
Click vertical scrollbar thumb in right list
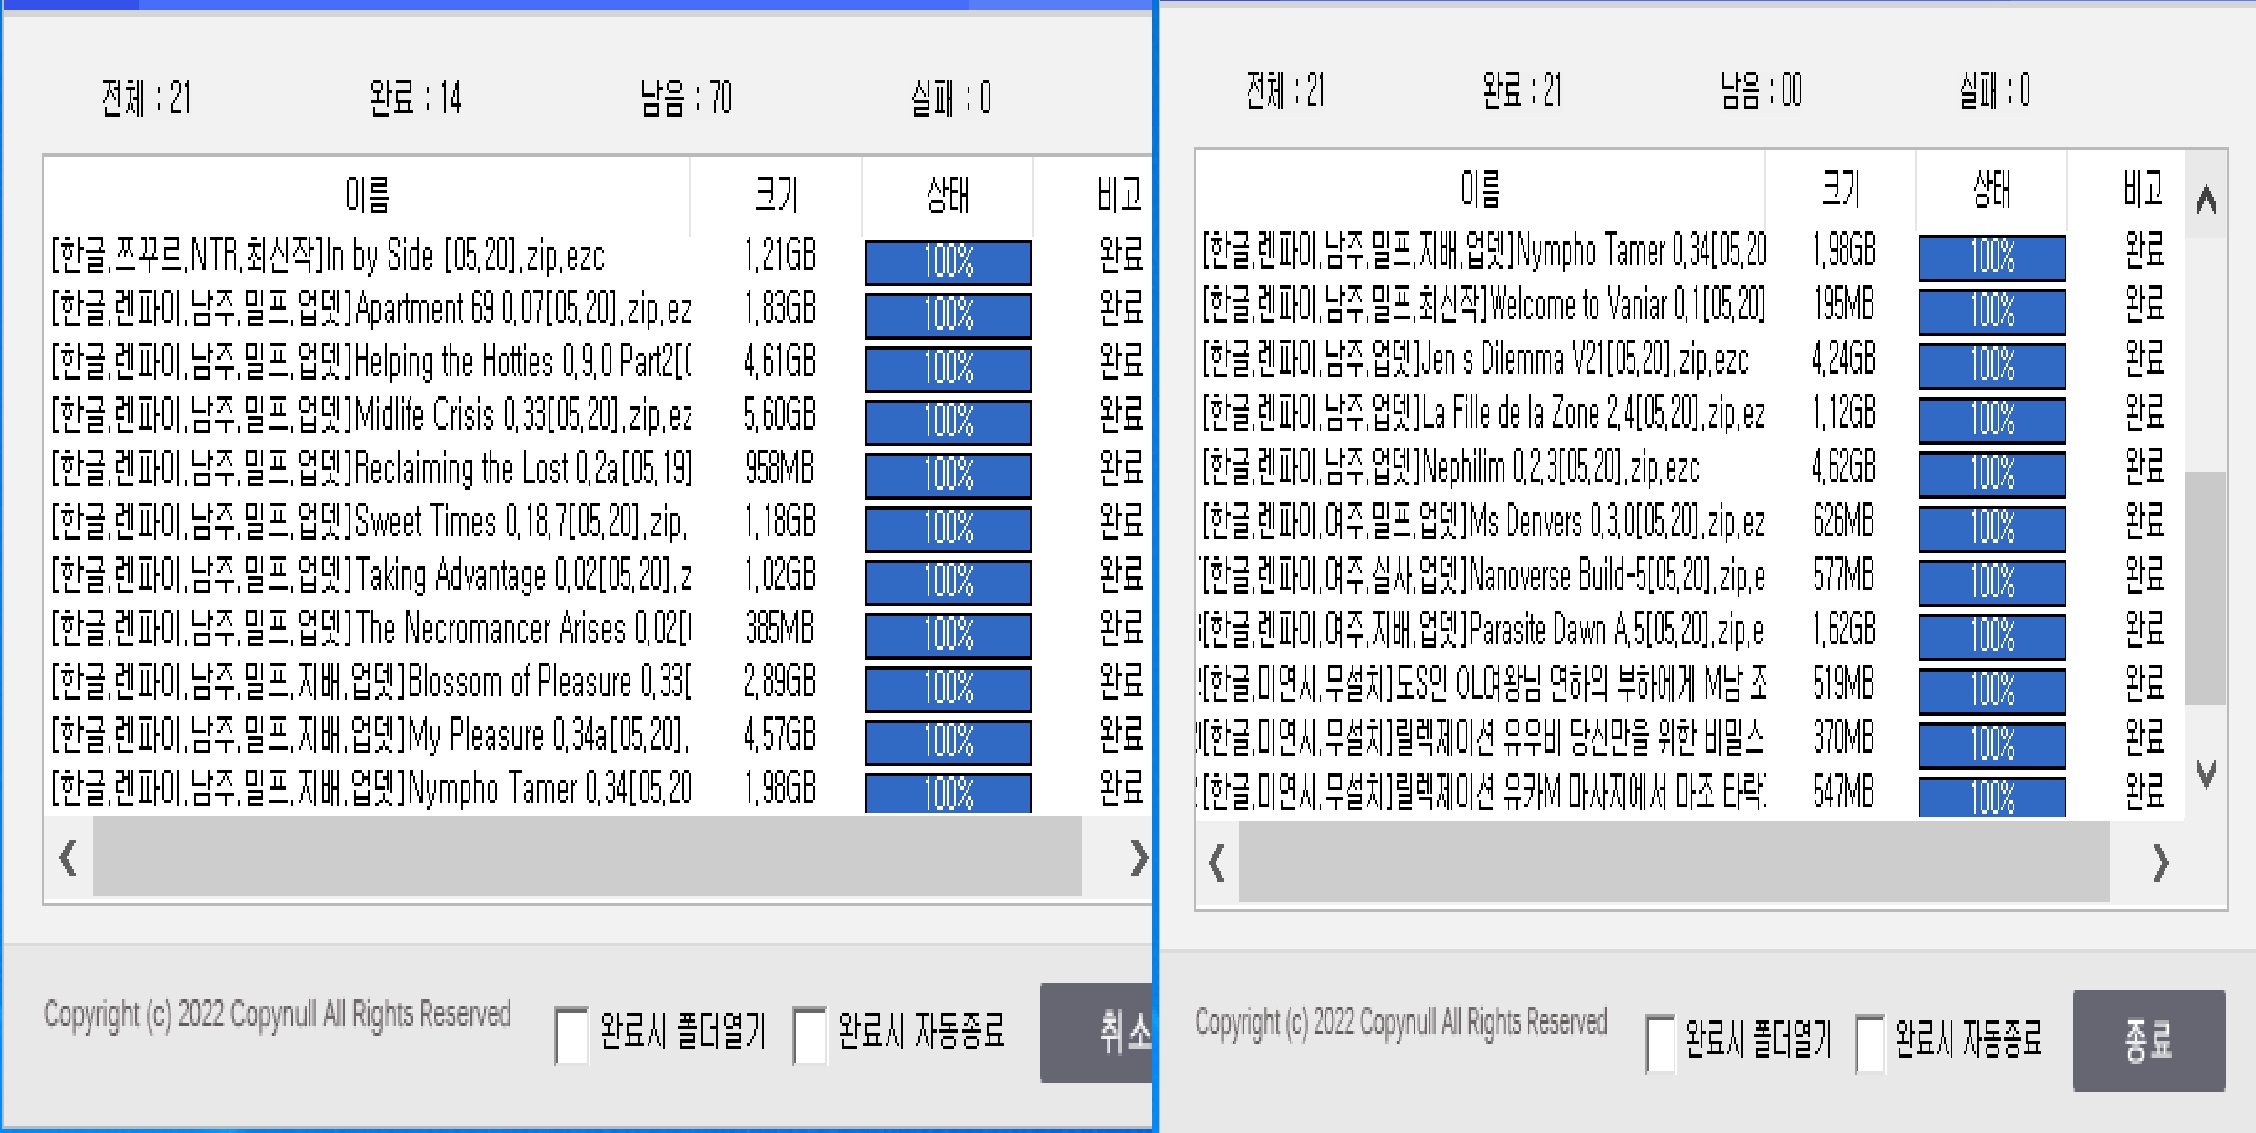point(2205,587)
